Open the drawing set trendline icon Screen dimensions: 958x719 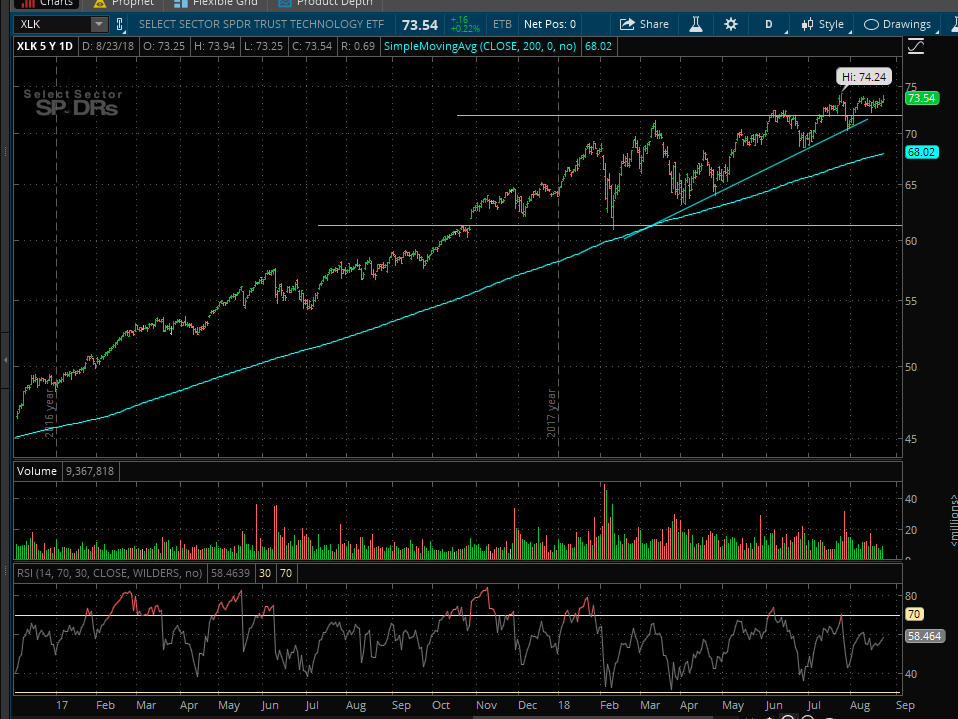pos(916,46)
